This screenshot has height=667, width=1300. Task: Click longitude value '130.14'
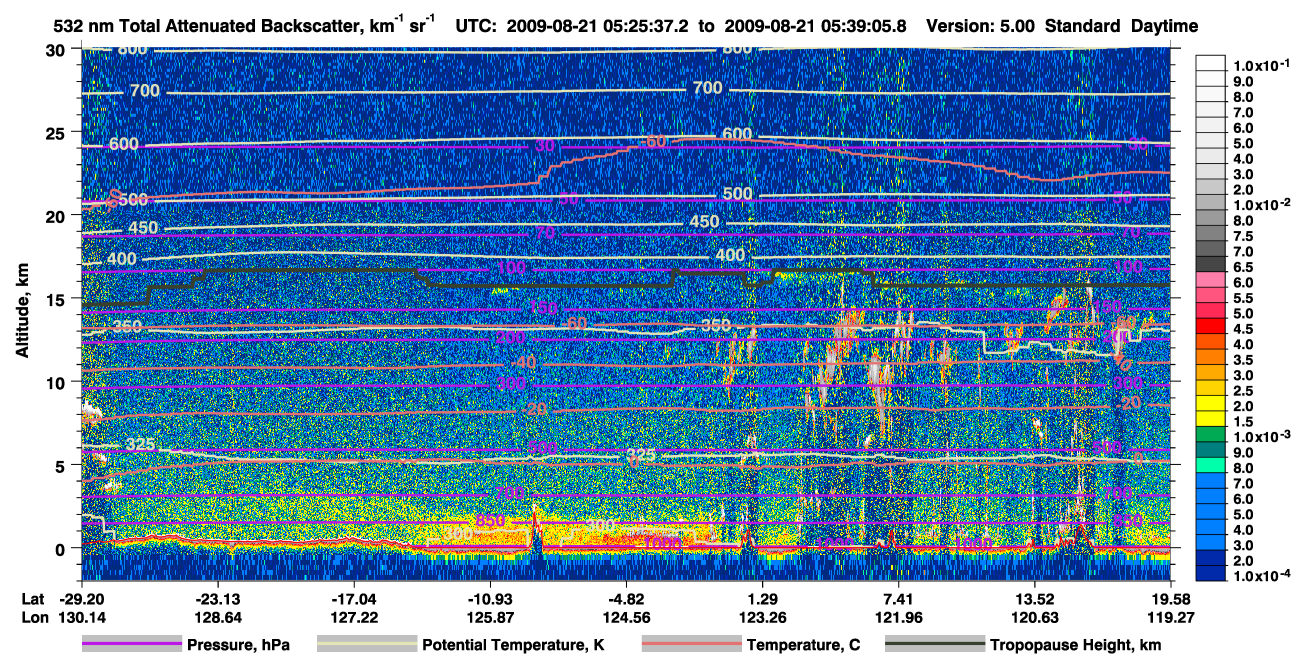click(x=81, y=618)
